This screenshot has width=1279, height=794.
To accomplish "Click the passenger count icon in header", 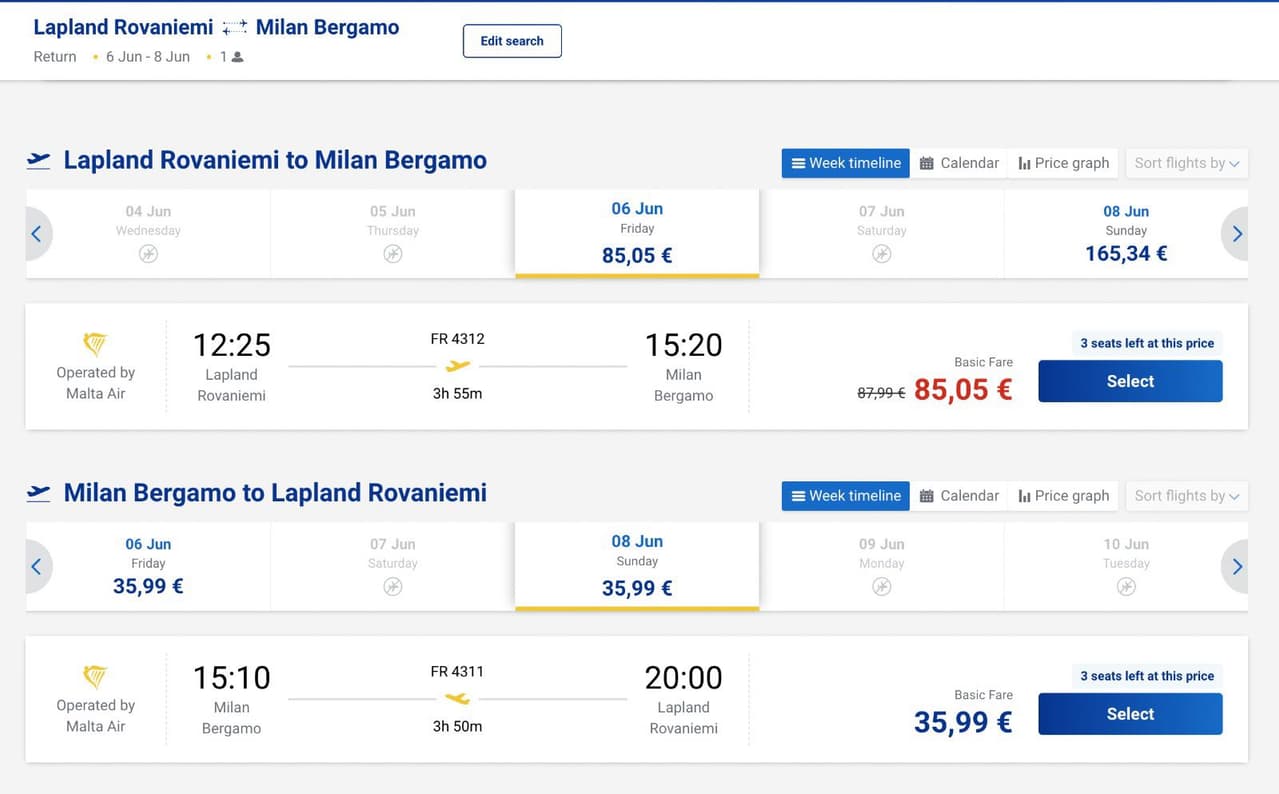I will 237,57.
